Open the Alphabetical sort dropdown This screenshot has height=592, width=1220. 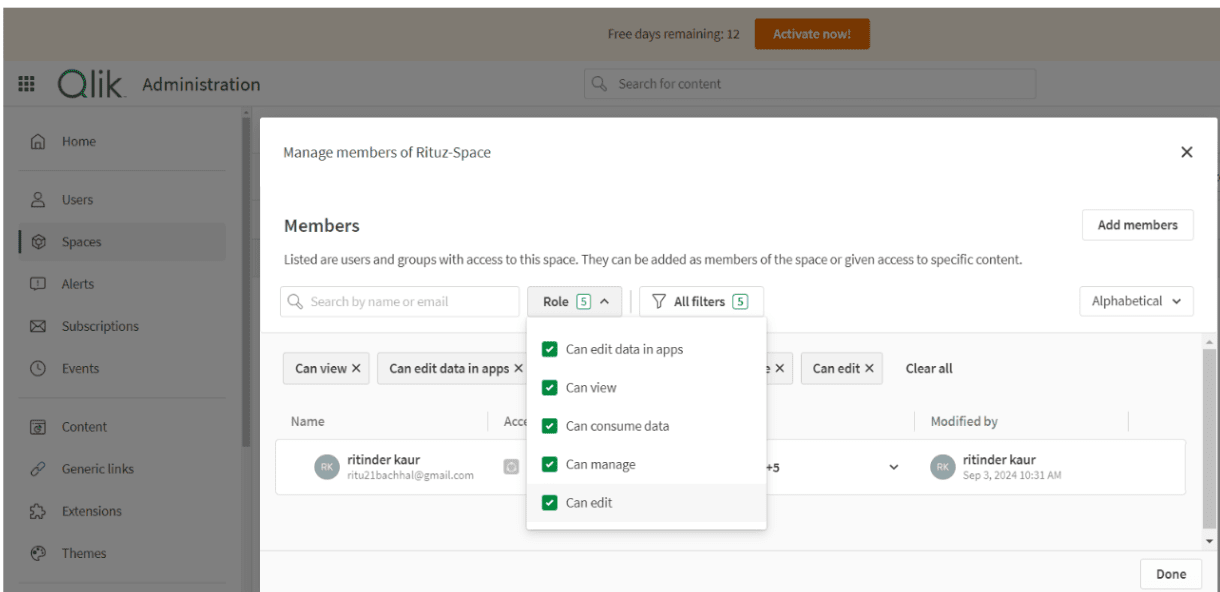[1136, 301]
